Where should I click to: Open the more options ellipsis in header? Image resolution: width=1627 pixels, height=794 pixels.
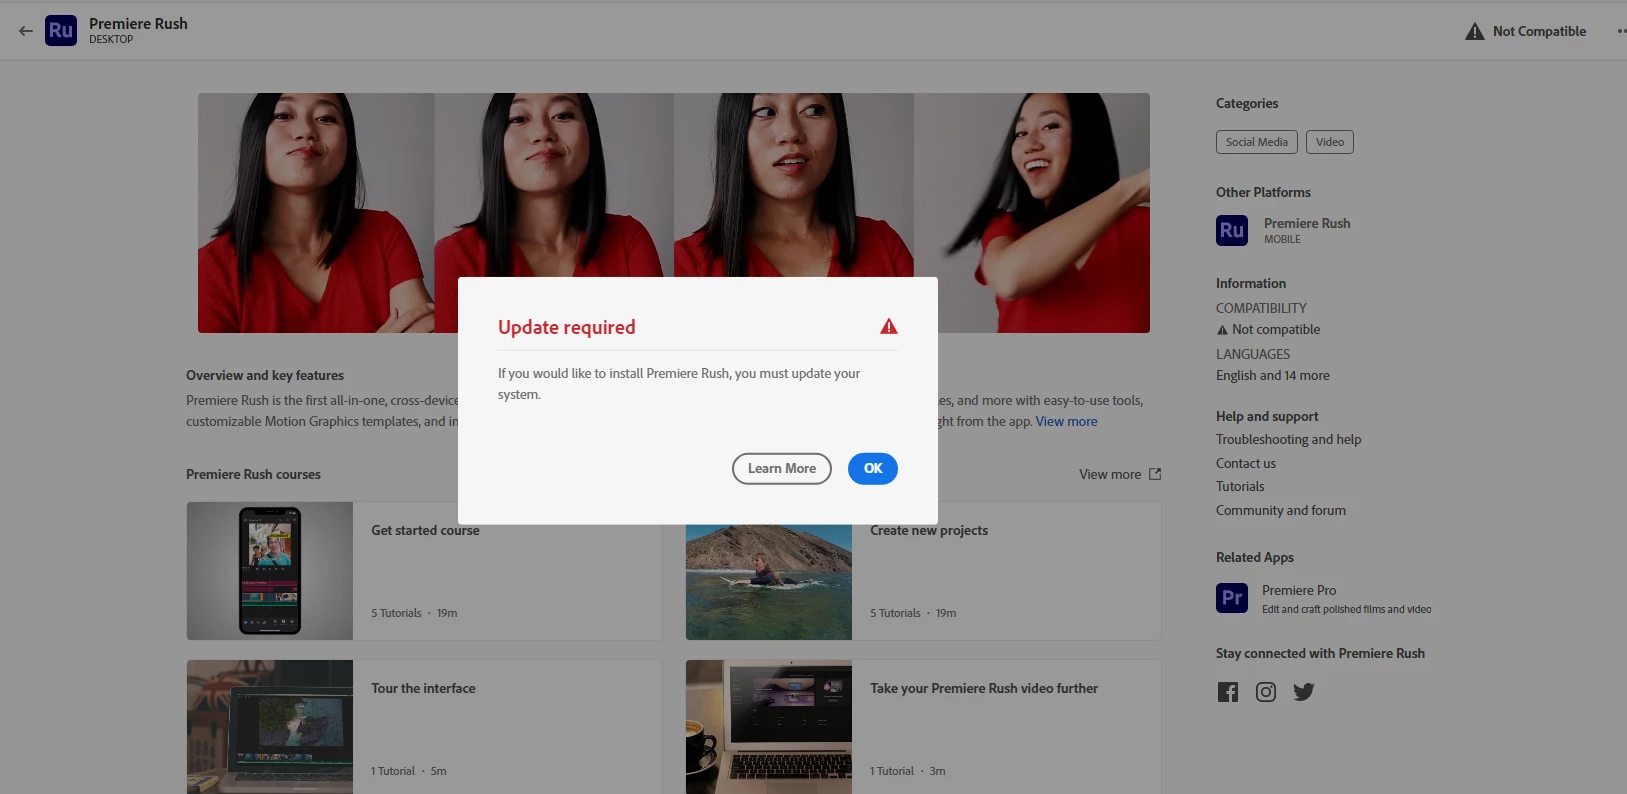1621,31
